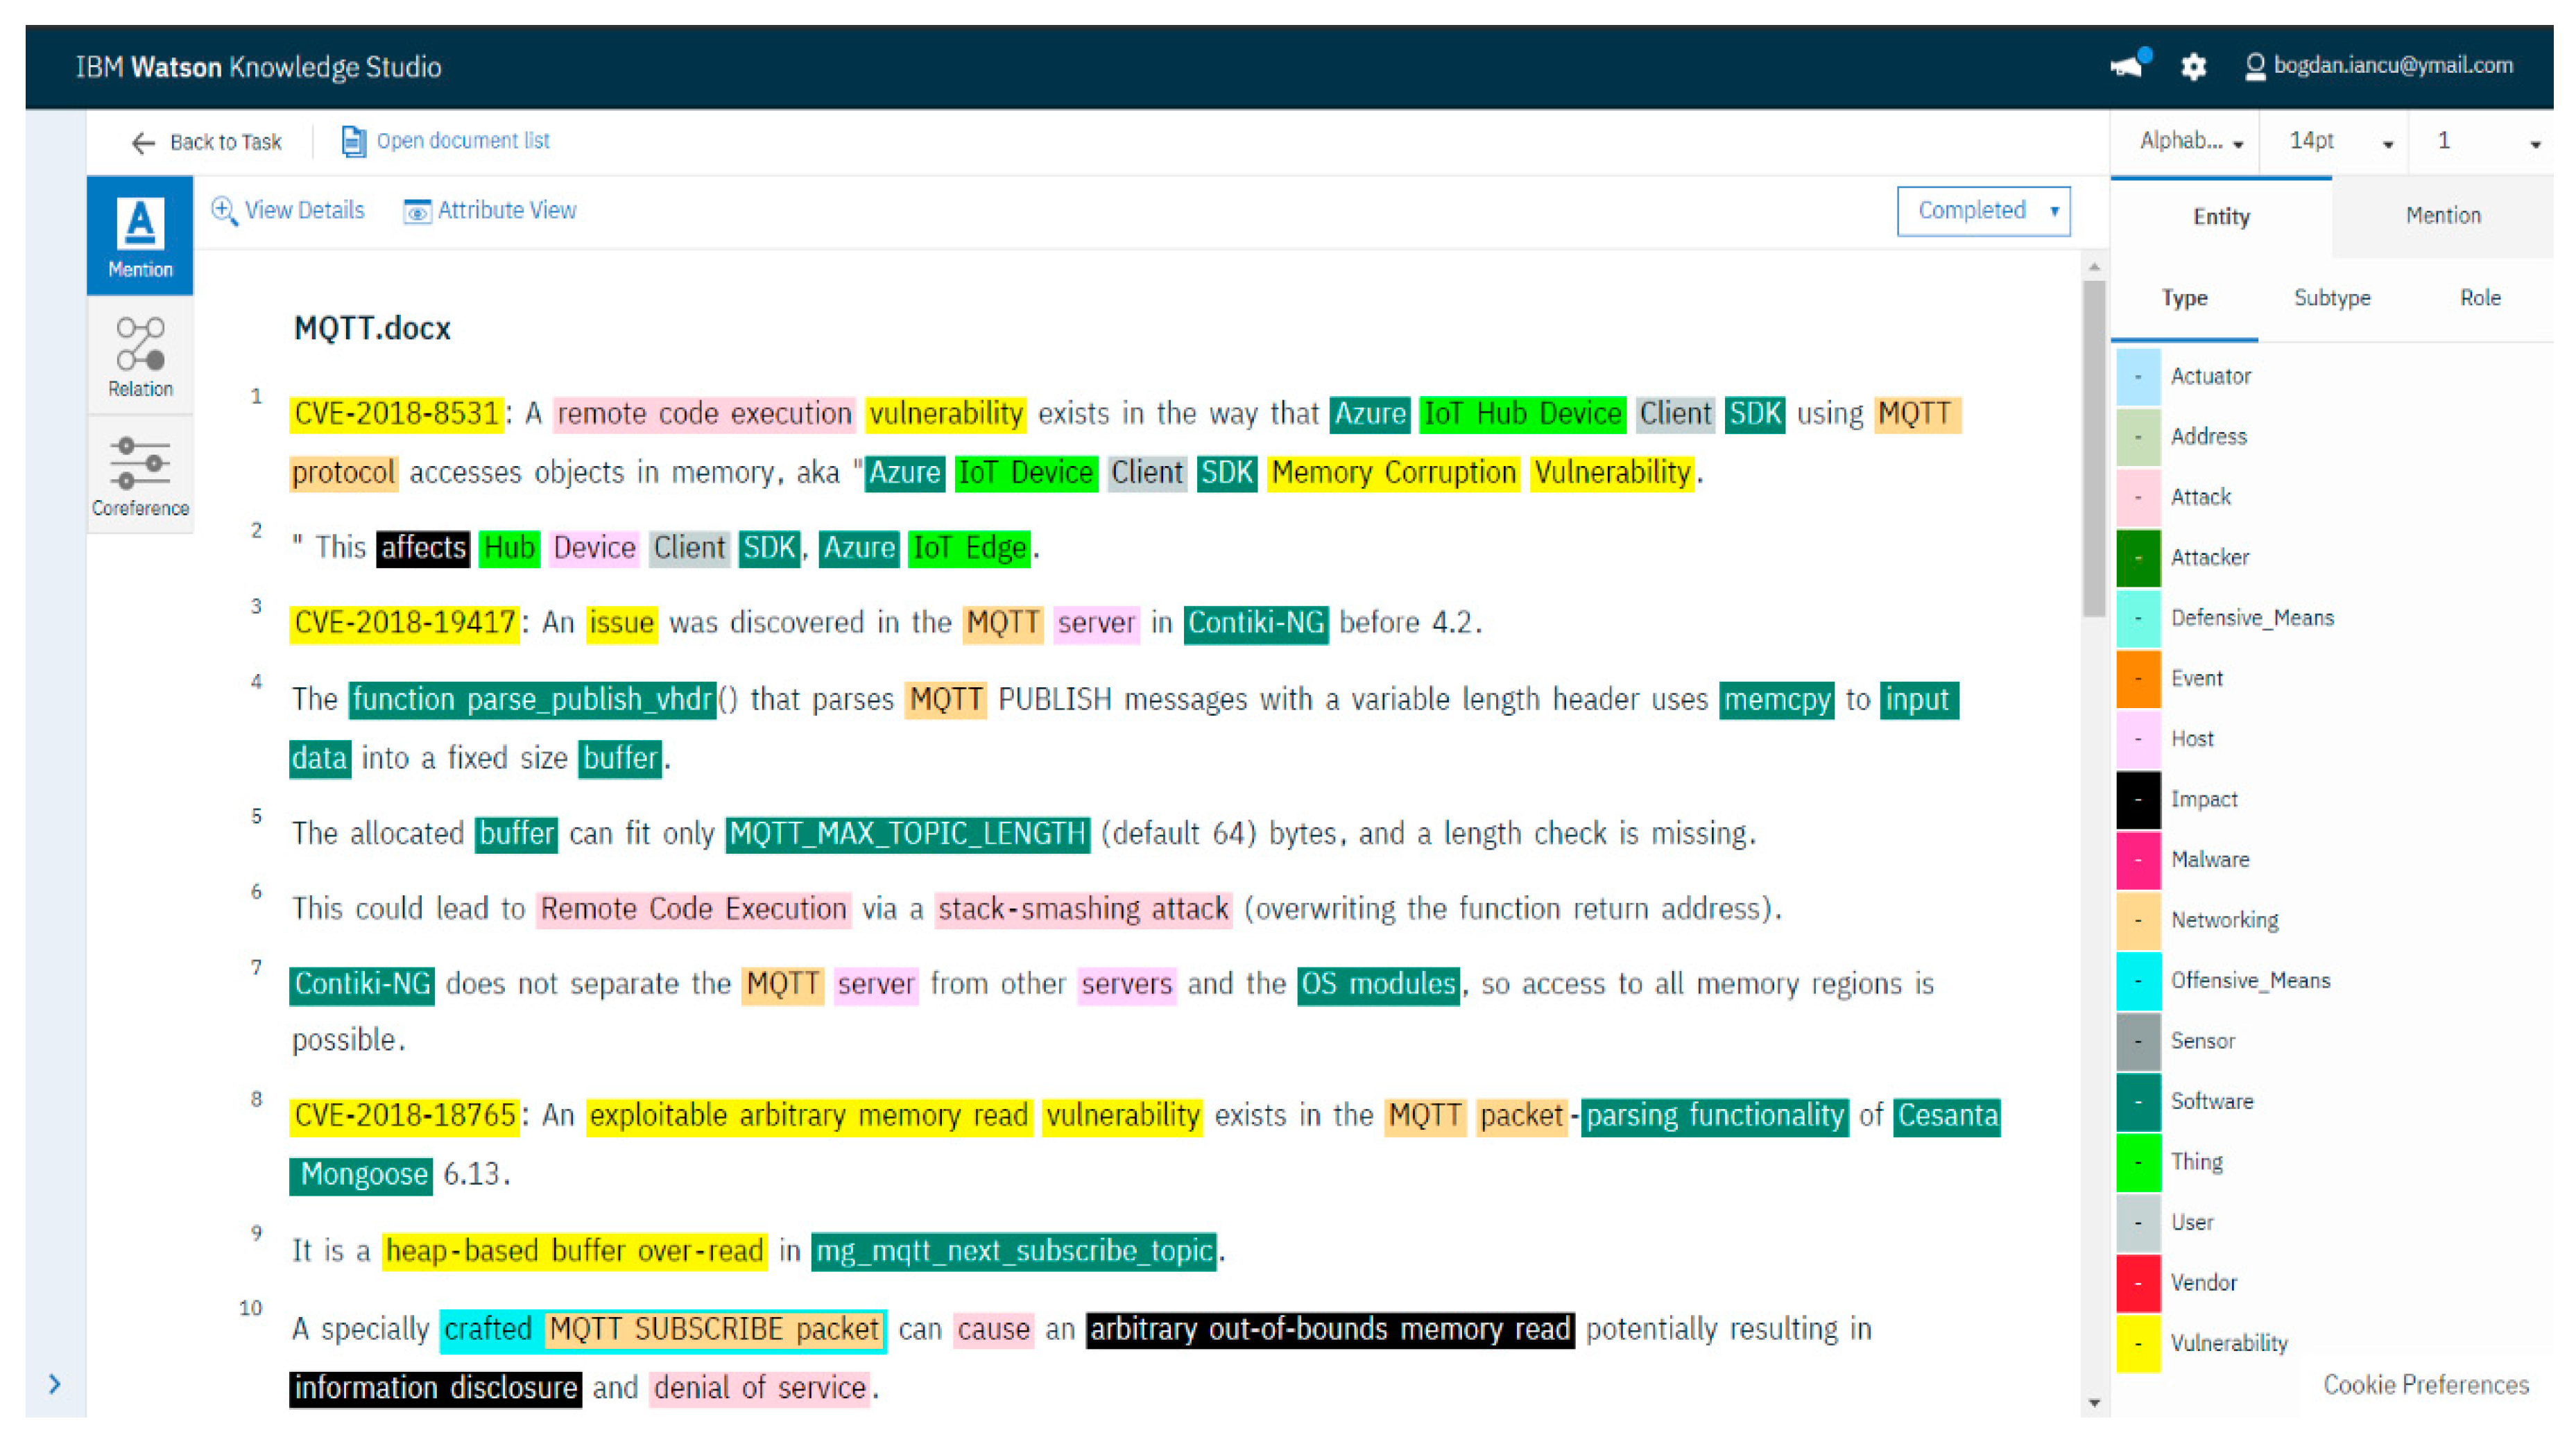The width and height of the screenshot is (2576, 1446).
Task: Pick the Host color swatch
Action: [x=2138, y=739]
